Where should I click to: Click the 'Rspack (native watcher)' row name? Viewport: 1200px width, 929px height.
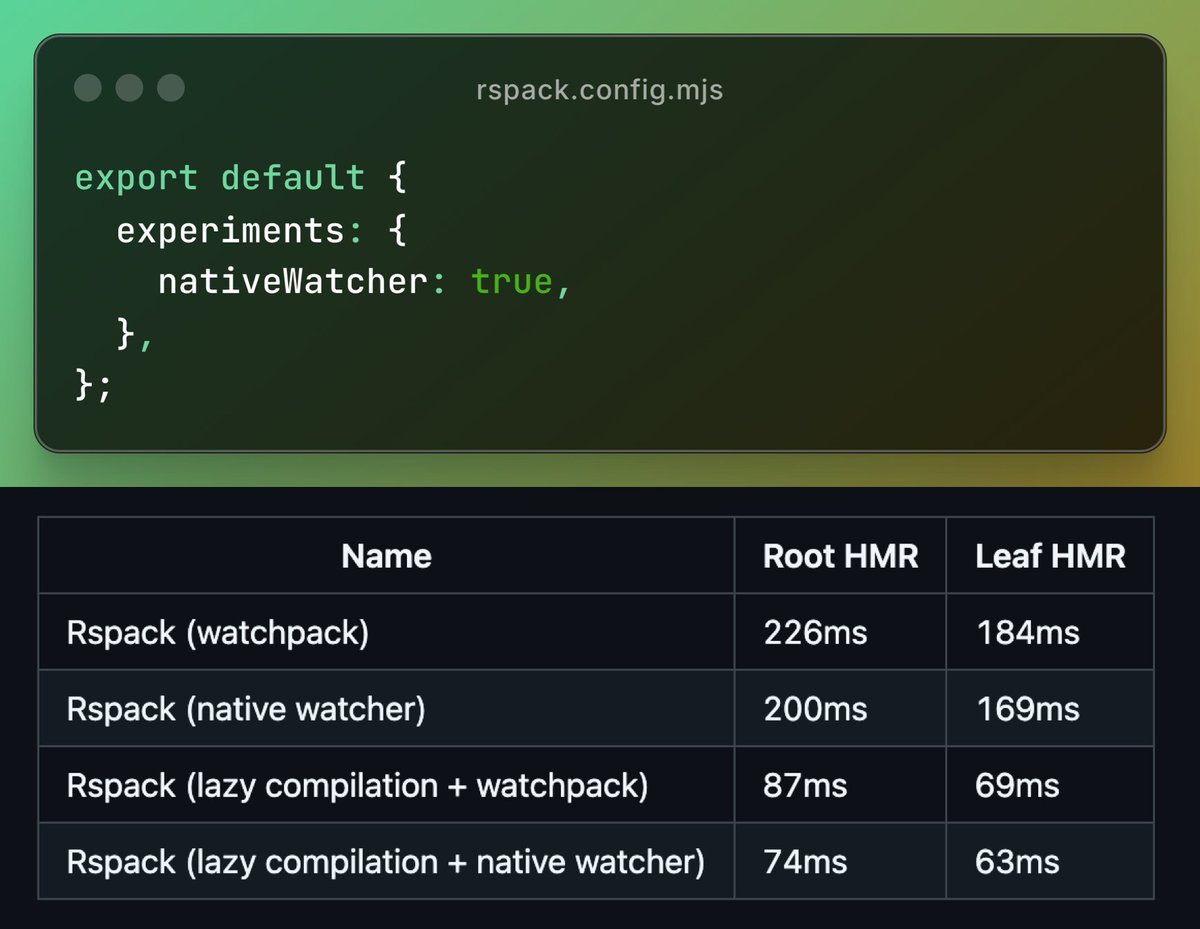(246, 709)
